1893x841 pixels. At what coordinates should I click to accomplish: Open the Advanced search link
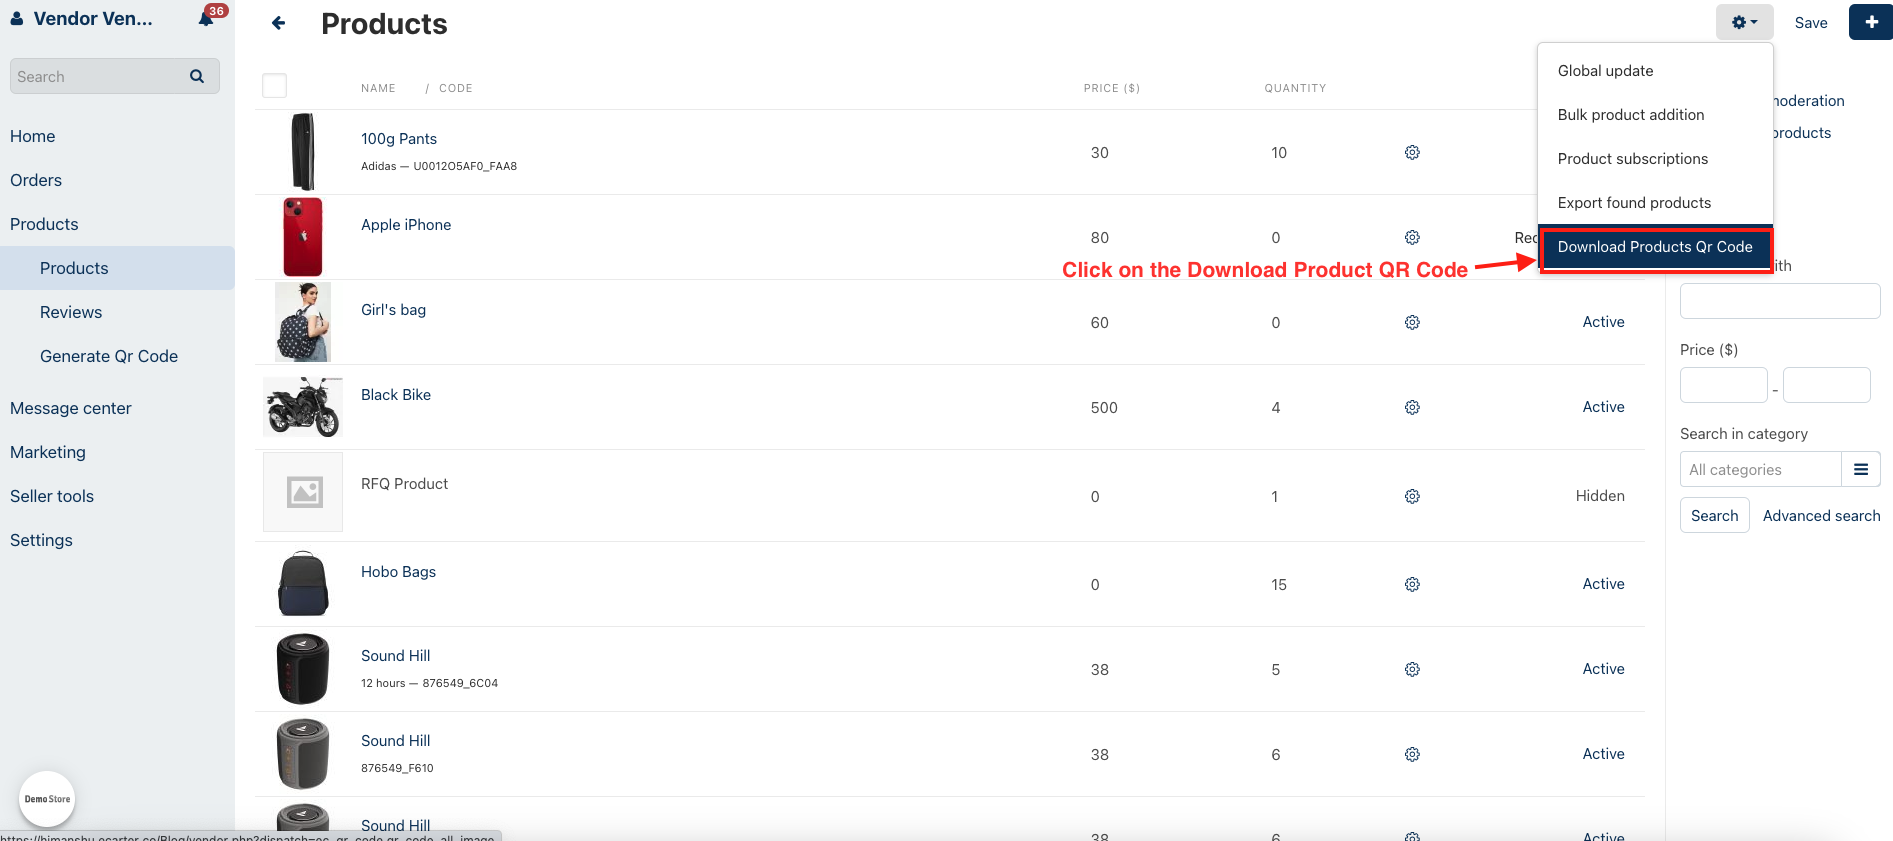point(1821,516)
